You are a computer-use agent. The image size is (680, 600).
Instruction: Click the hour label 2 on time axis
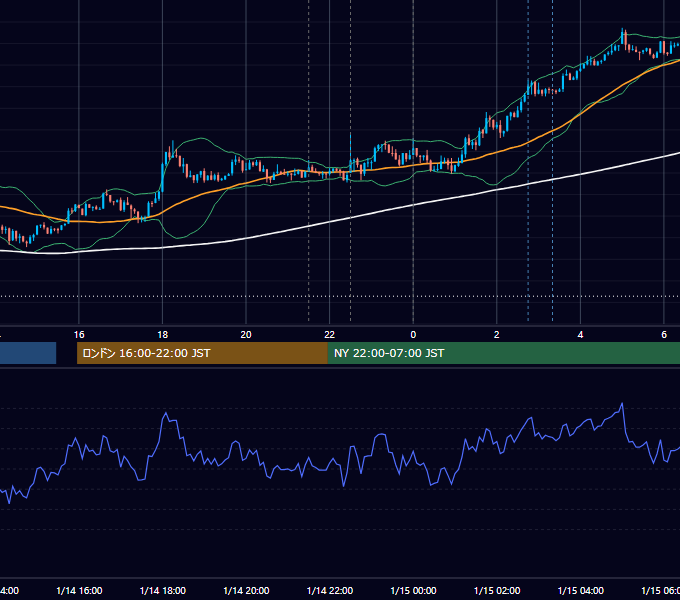click(x=497, y=335)
